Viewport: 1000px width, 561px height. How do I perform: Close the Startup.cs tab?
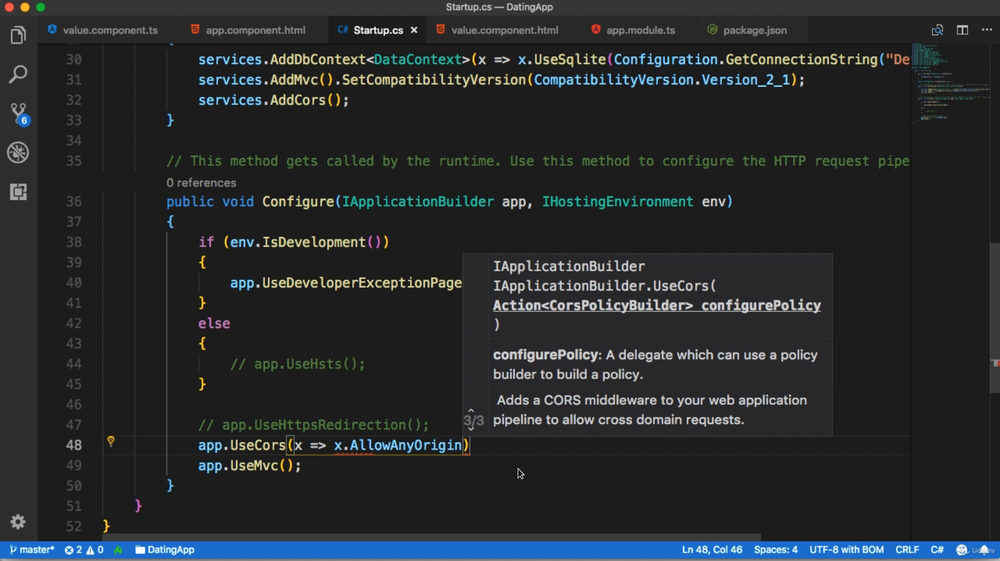coord(414,30)
